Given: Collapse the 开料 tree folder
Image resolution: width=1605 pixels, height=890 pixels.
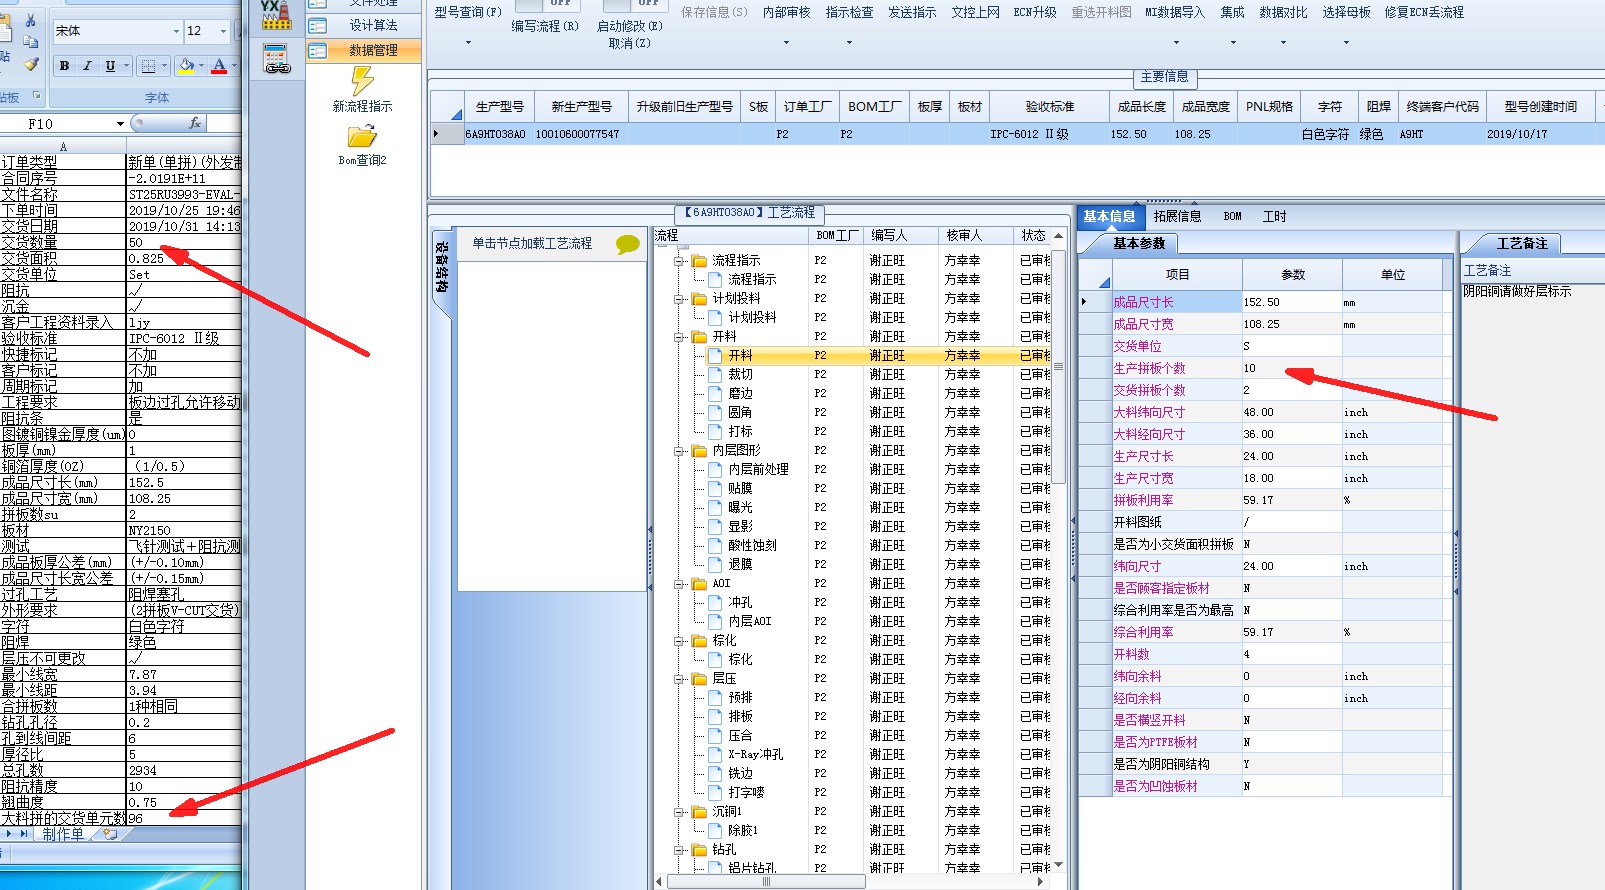Looking at the screenshot, I should coord(680,337).
